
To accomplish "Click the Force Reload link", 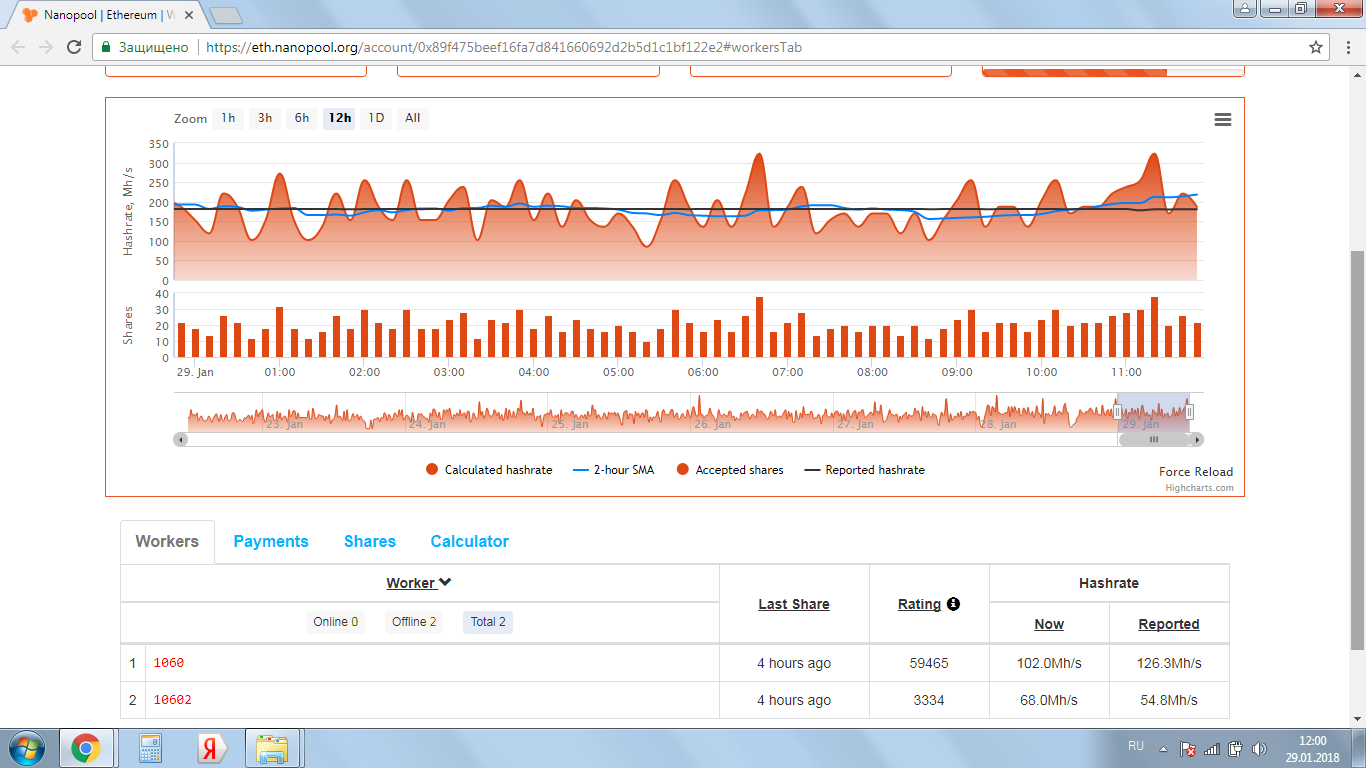I will tap(1196, 472).
